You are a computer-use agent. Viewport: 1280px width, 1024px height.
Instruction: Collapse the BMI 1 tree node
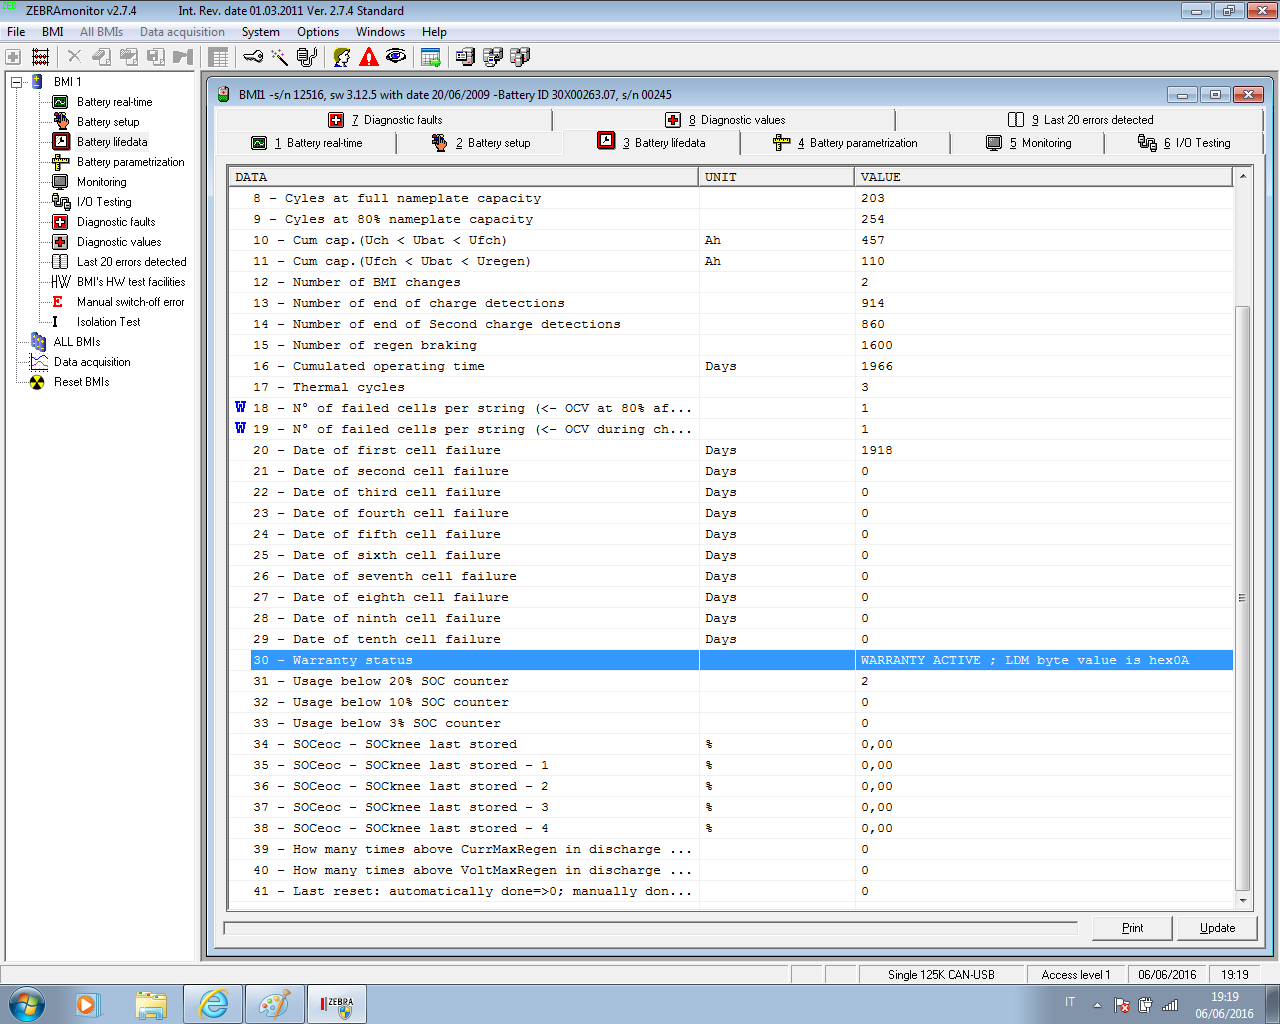17,82
